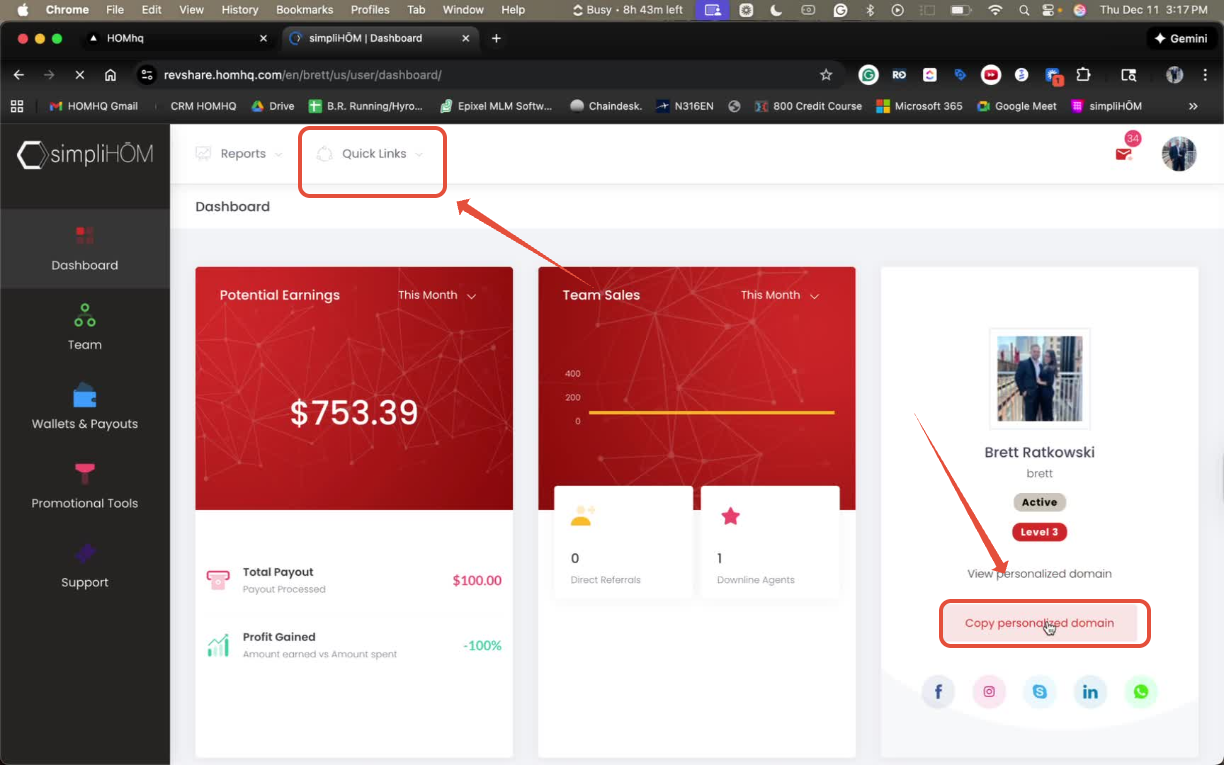Share on WhatsApp icon
This screenshot has height=765, width=1224.
tap(1141, 692)
